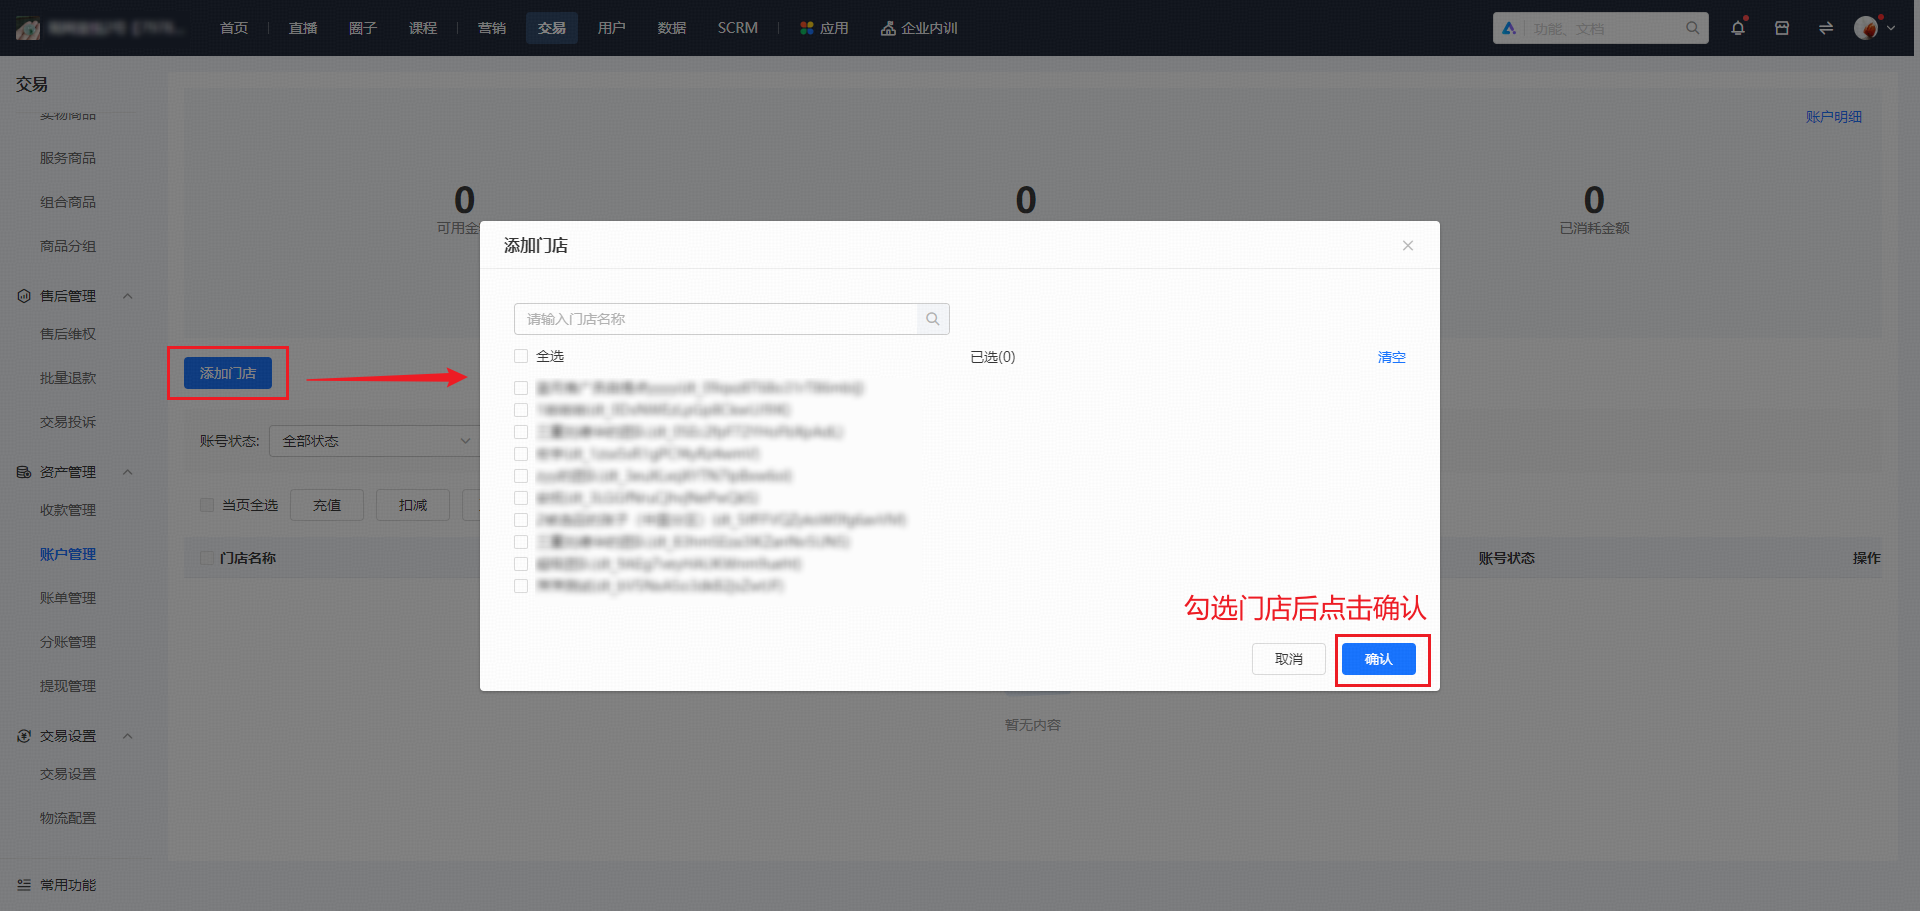
Task: Toggle the 门店名称 header checkbox
Action: click(207, 558)
